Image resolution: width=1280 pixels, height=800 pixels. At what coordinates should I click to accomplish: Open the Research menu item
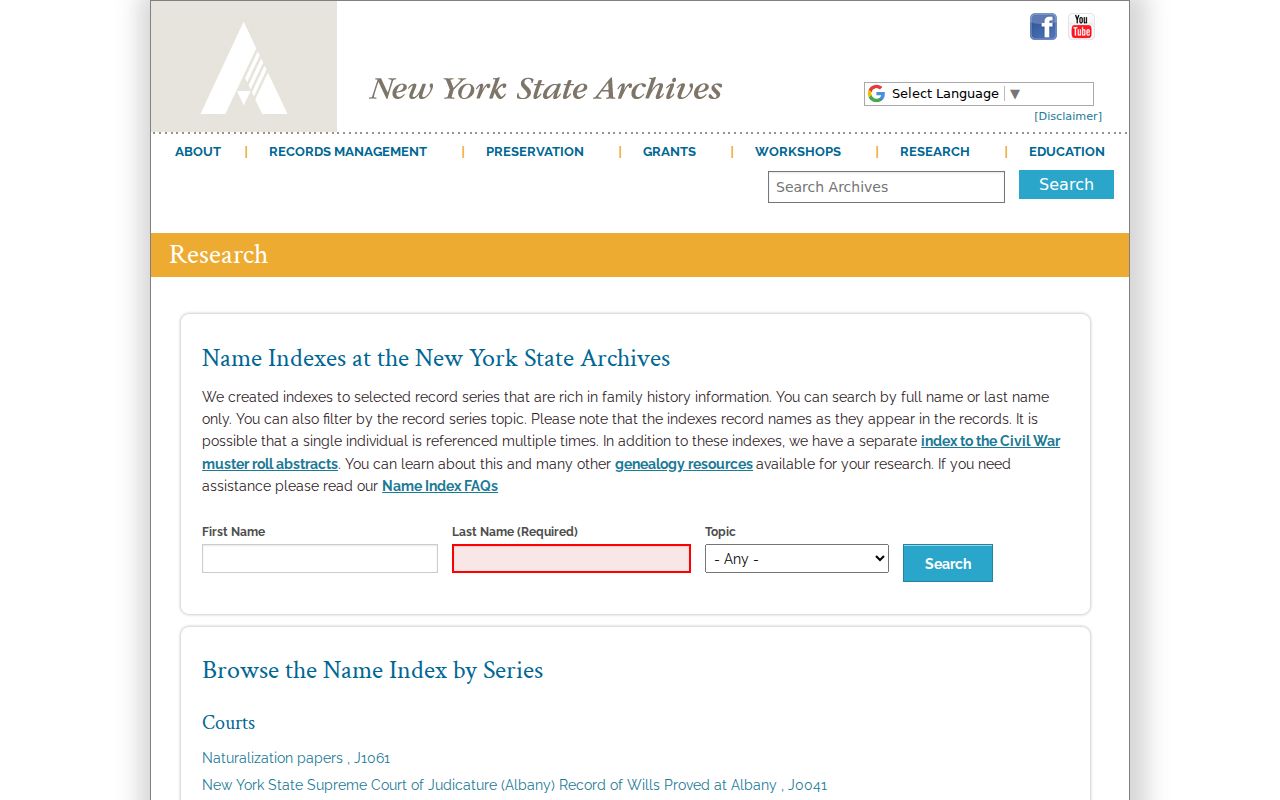pyautogui.click(x=935, y=152)
